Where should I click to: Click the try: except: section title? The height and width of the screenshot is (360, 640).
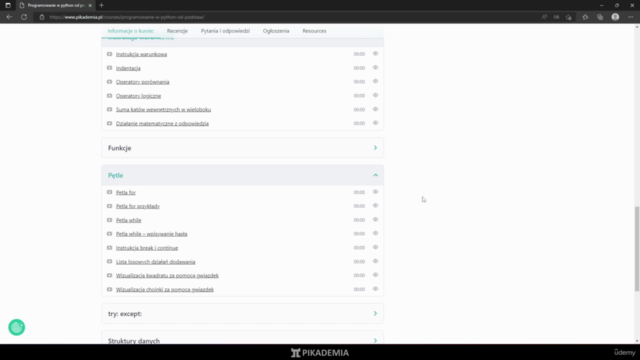tap(125, 314)
